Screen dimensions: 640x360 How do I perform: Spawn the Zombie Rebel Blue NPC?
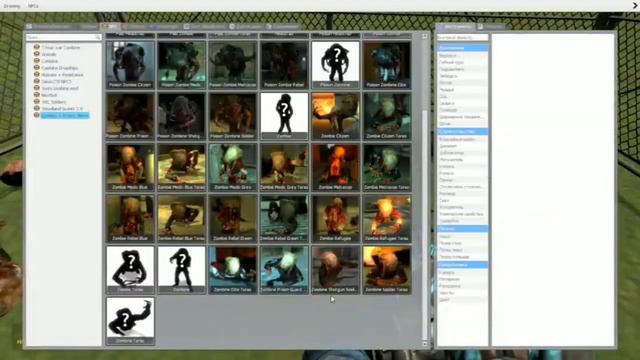(x=130, y=218)
